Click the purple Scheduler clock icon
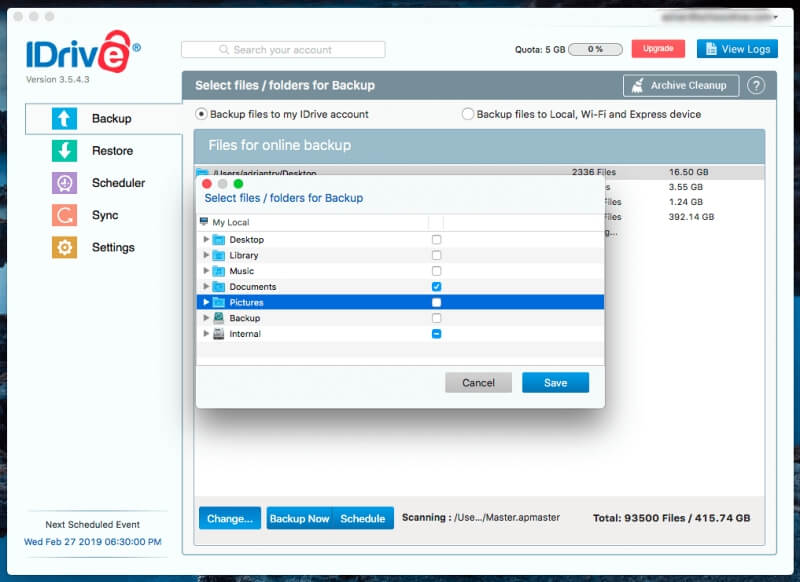800x582 pixels. [x=64, y=183]
